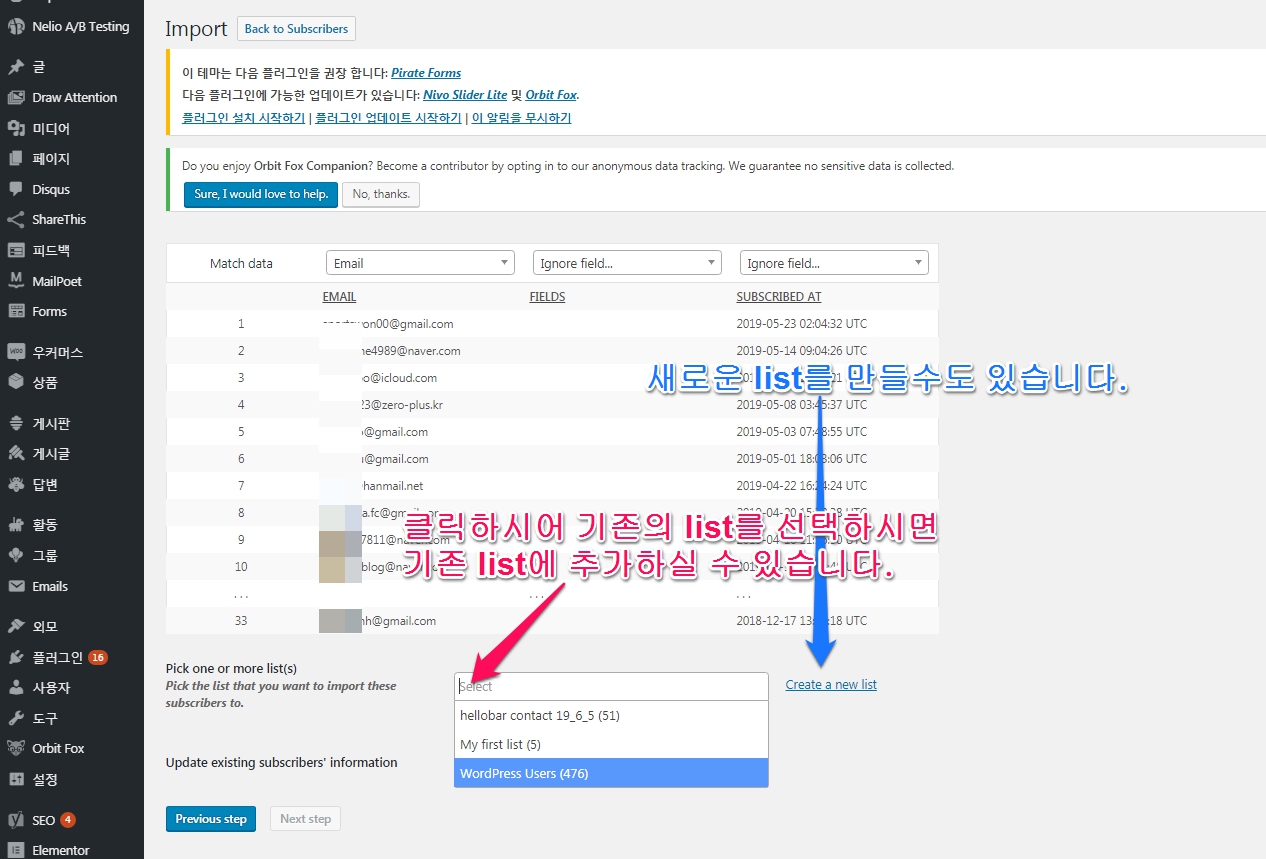Expand the last Ignore field dropdown
This screenshot has height=859, width=1266.
click(x=834, y=263)
